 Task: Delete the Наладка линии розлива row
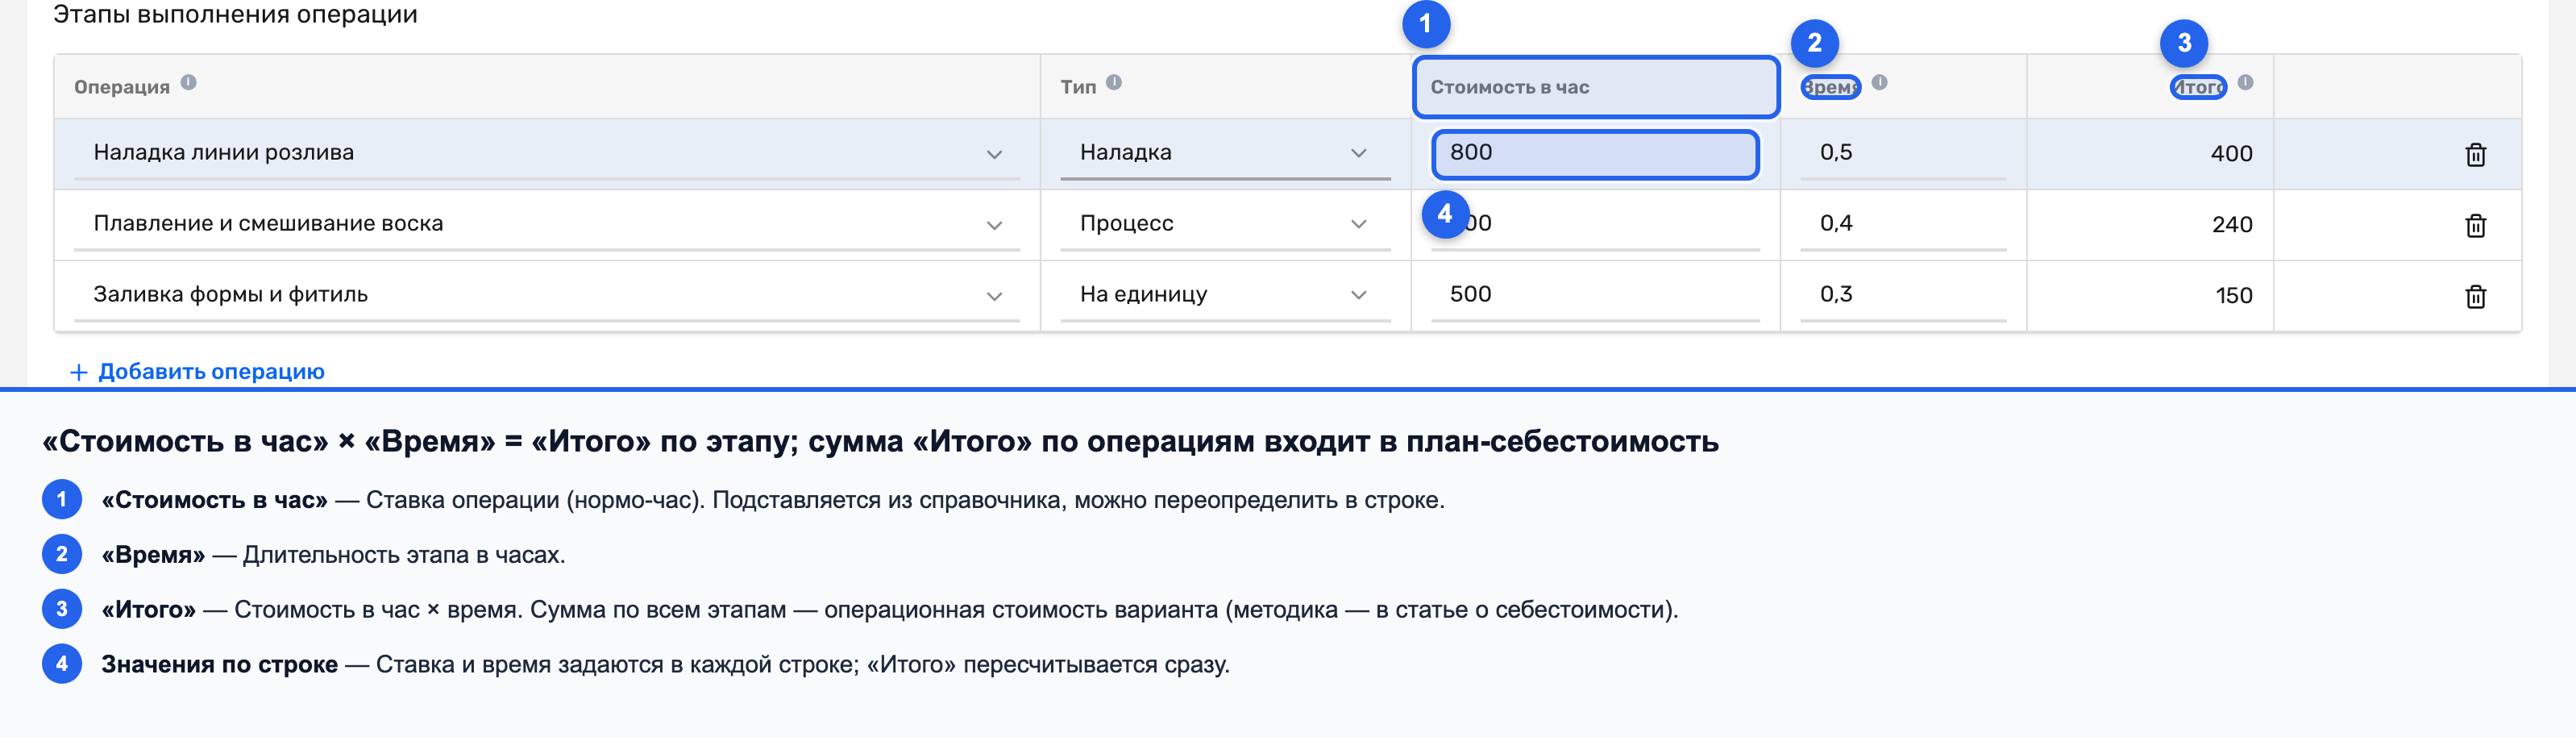tap(2475, 155)
